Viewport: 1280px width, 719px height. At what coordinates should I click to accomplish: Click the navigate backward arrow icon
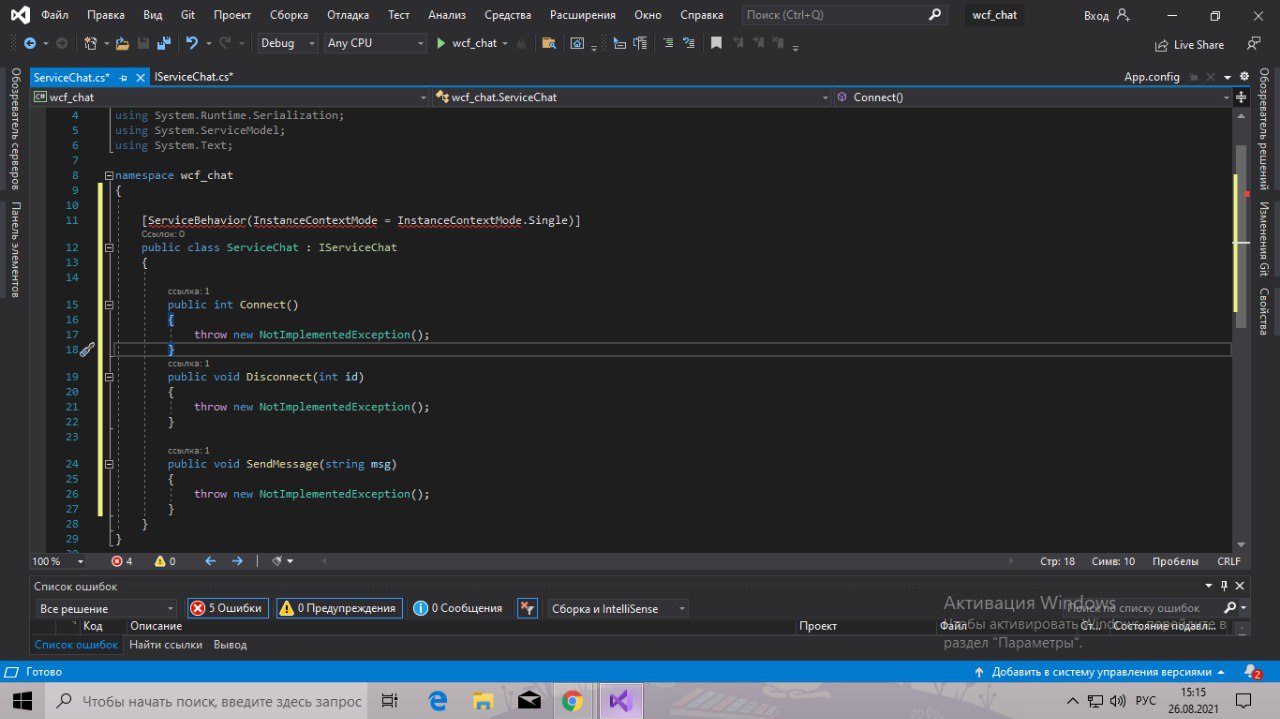coord(29,44)
